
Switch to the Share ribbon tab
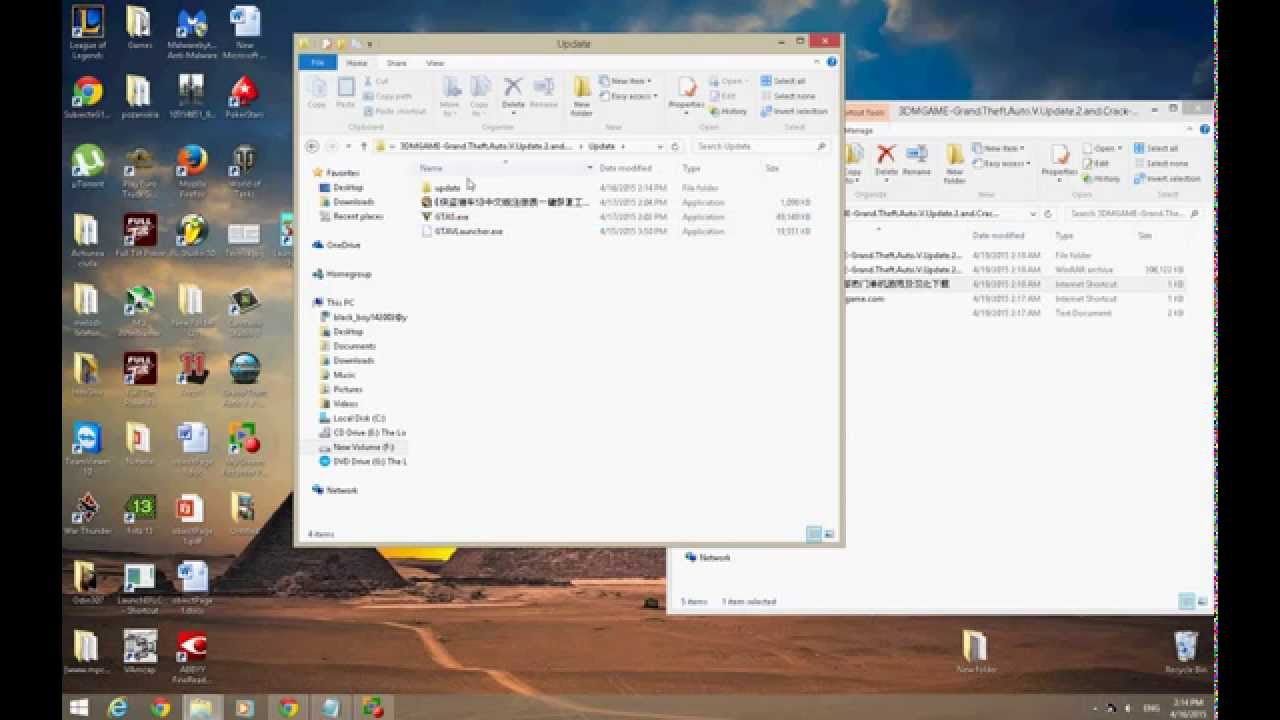[396, 63]
